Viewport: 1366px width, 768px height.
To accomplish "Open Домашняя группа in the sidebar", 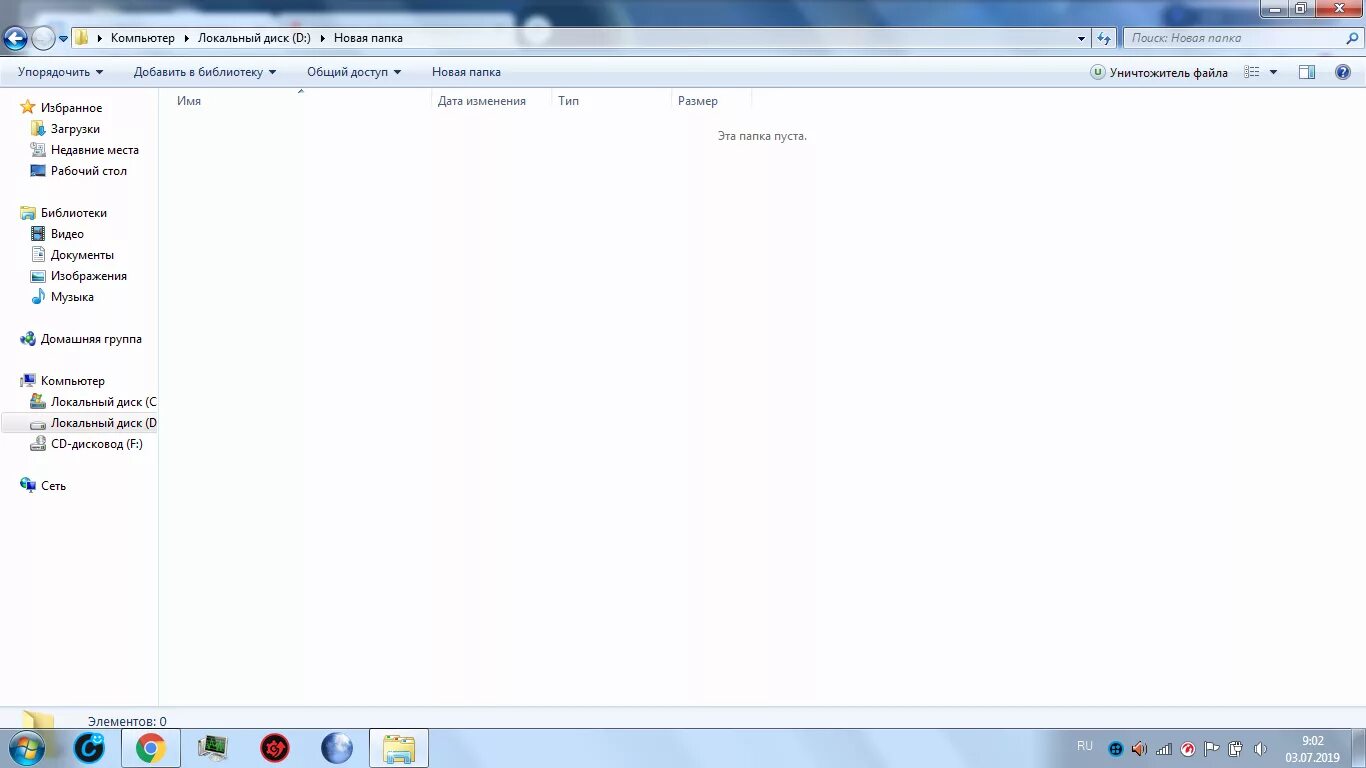I will (x=91, y=339).
